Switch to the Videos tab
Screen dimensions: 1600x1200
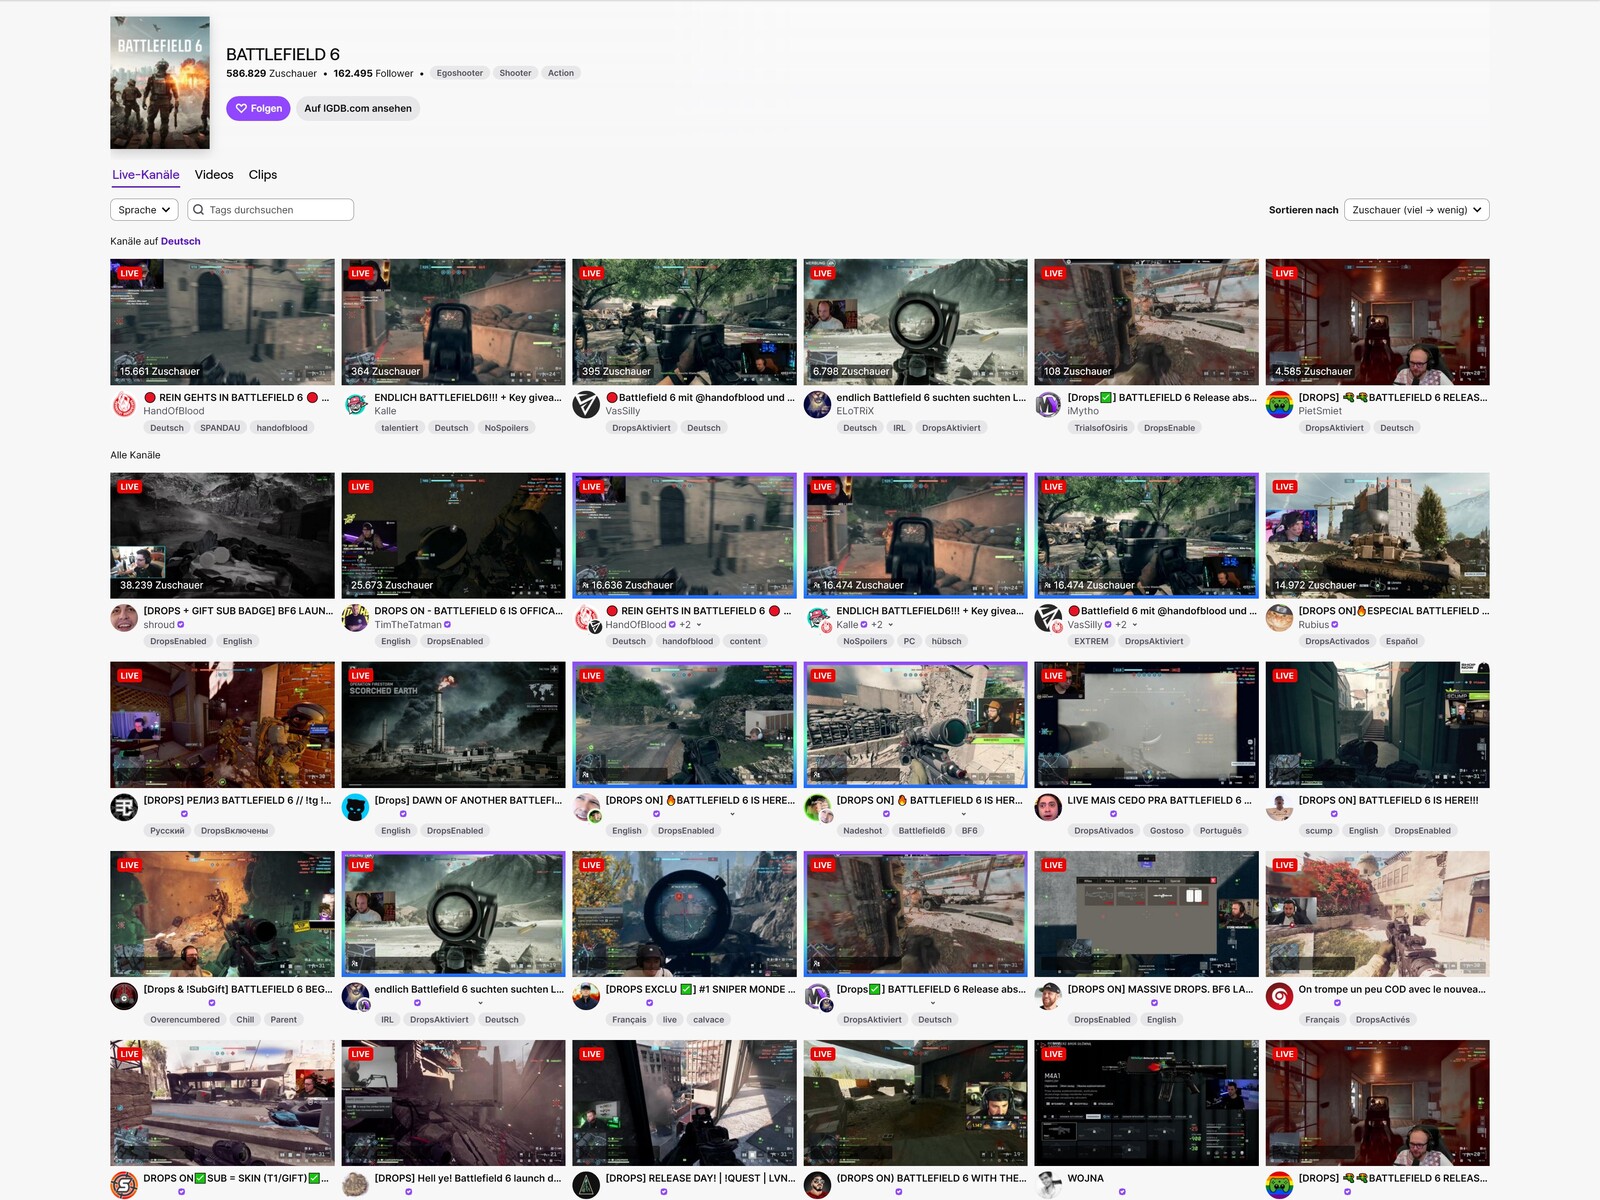click(x=214, y=175)
